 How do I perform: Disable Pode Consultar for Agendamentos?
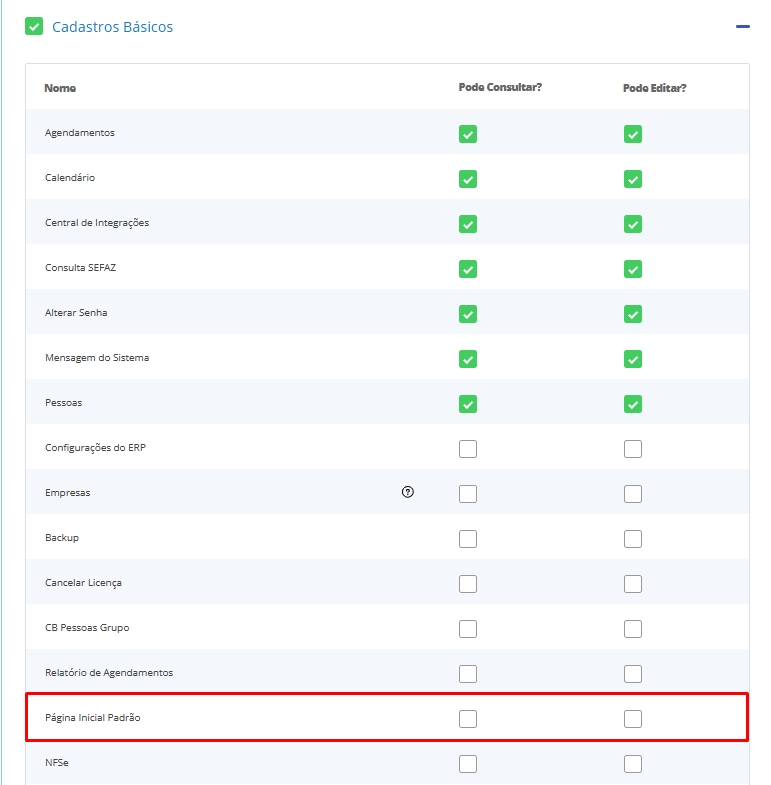[468, 134]
